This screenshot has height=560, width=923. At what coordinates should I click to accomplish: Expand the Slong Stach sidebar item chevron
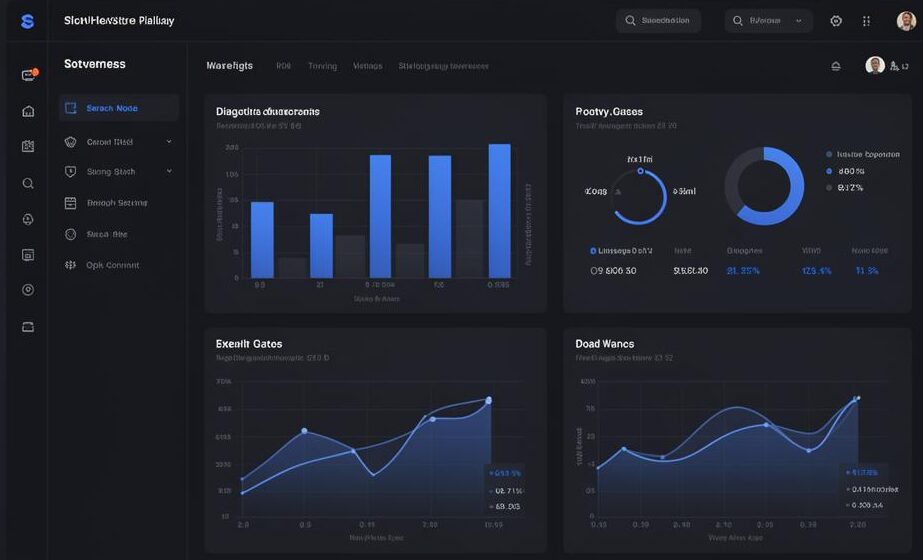tap(169, 171)
